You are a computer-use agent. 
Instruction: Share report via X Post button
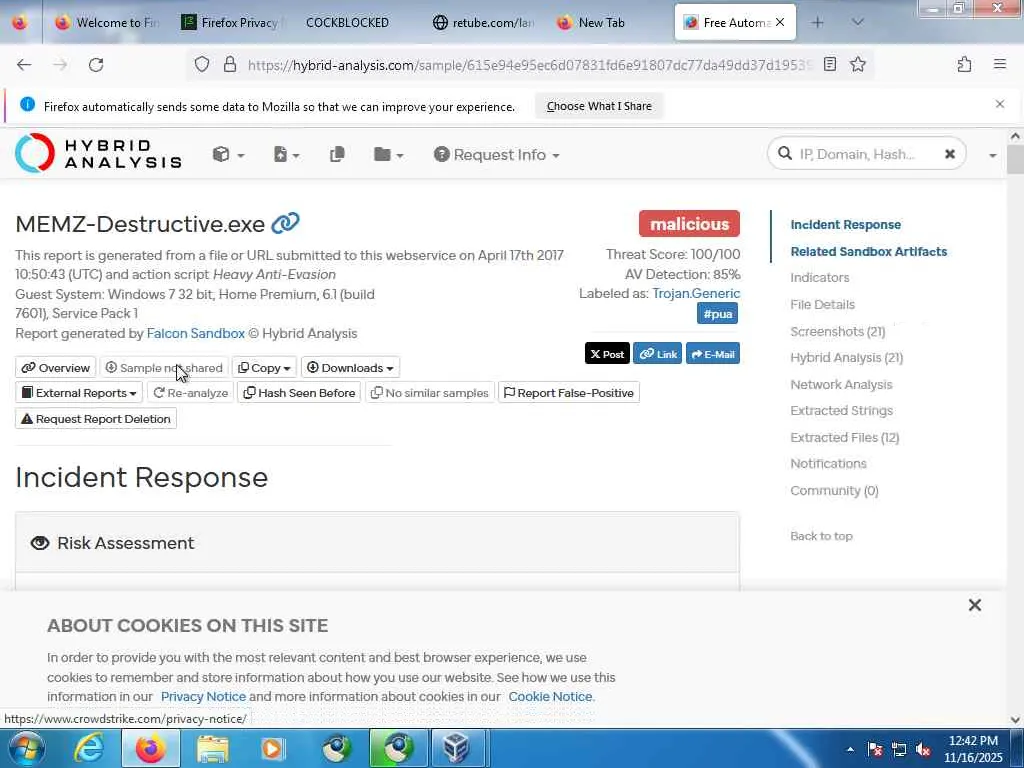point(607,354)
